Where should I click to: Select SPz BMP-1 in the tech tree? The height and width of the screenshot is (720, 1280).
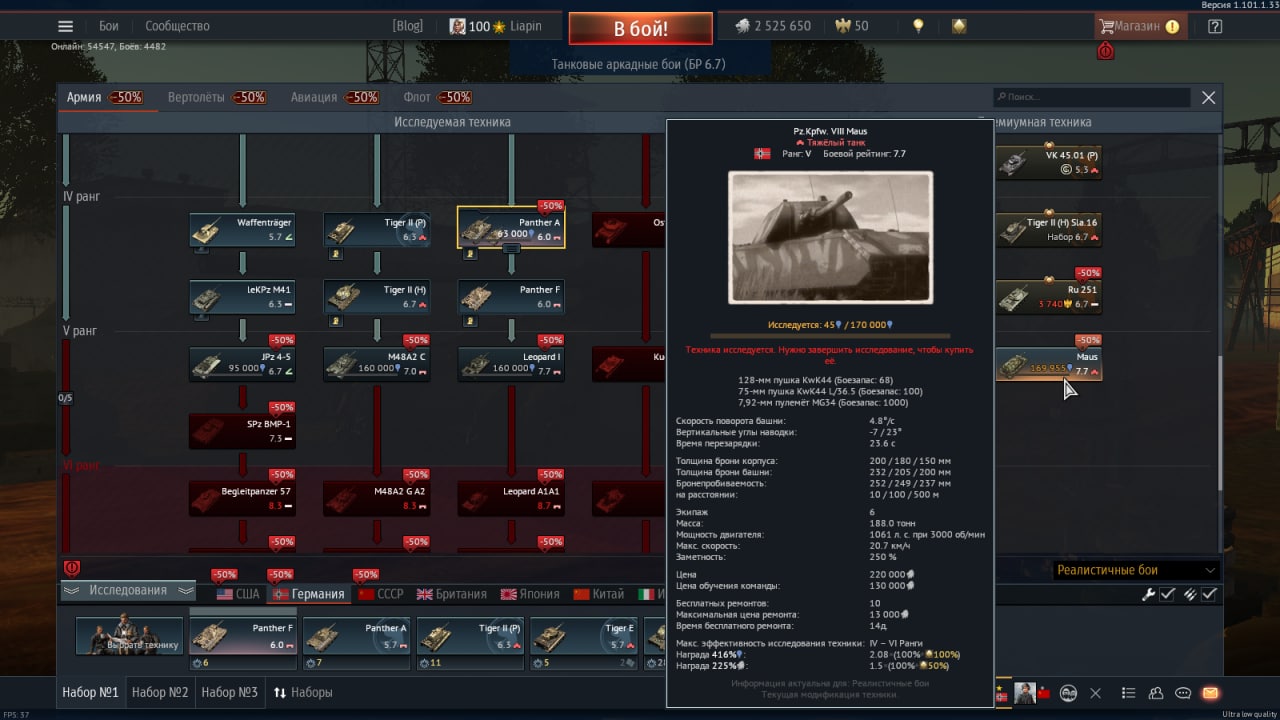coord(242,431)
